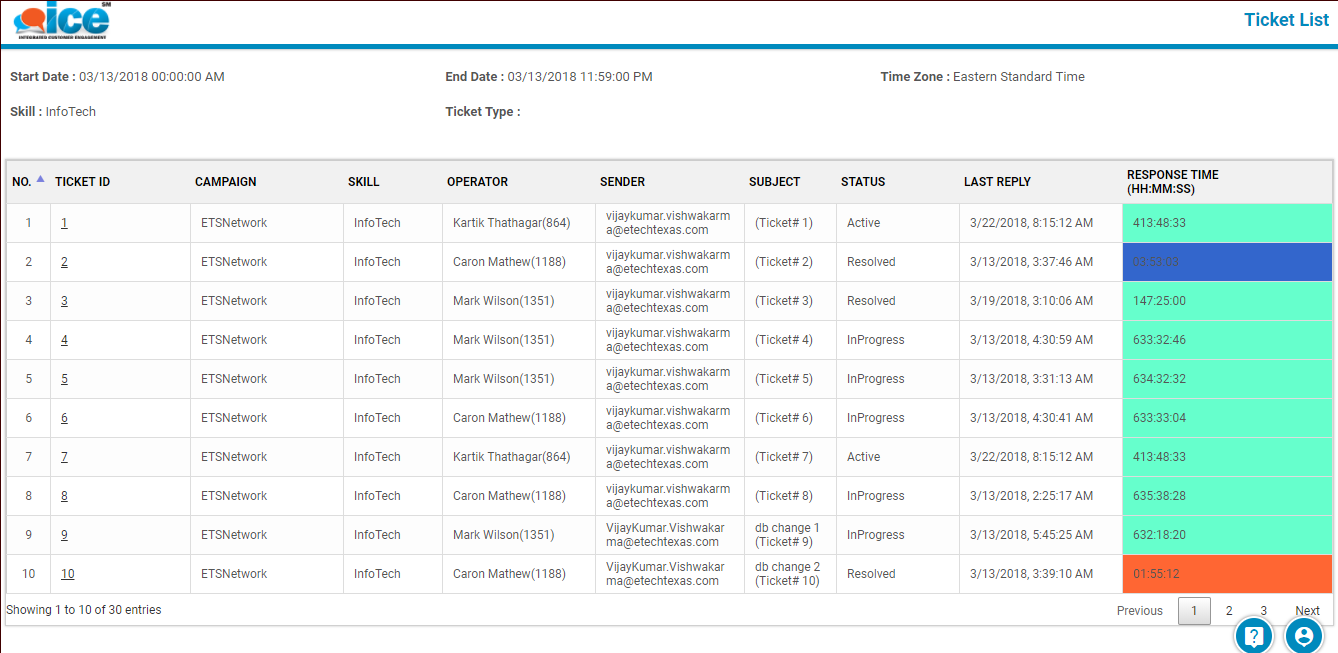Open ticket ID 1 link

(x=64, y=223)
